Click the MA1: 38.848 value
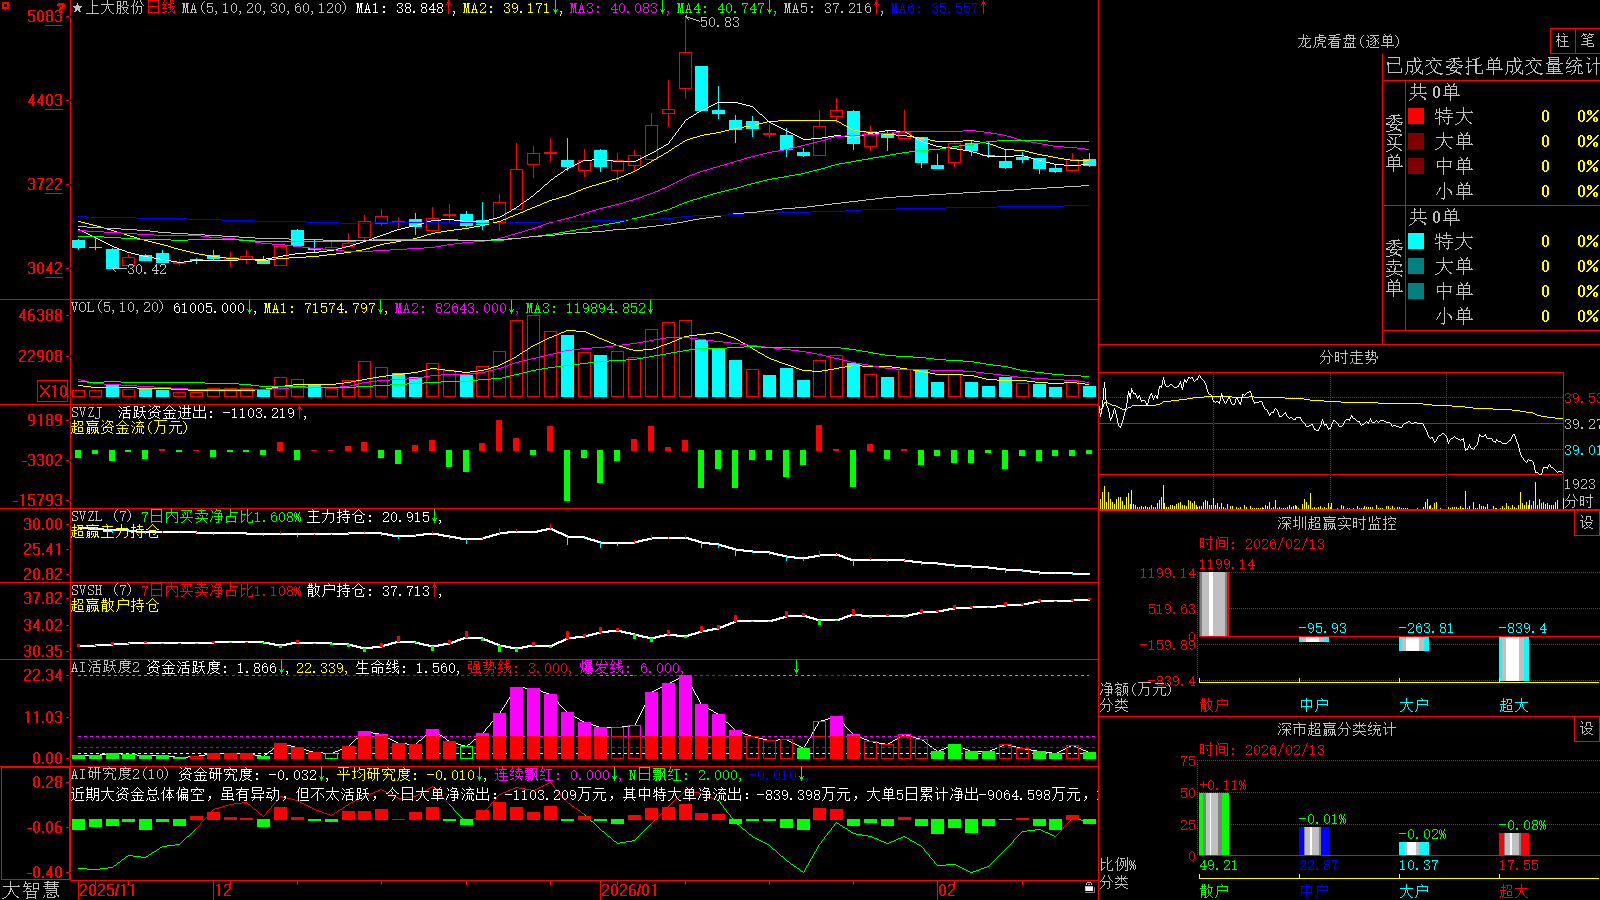Screen dimensions: 1600x900 click(400, 8)
